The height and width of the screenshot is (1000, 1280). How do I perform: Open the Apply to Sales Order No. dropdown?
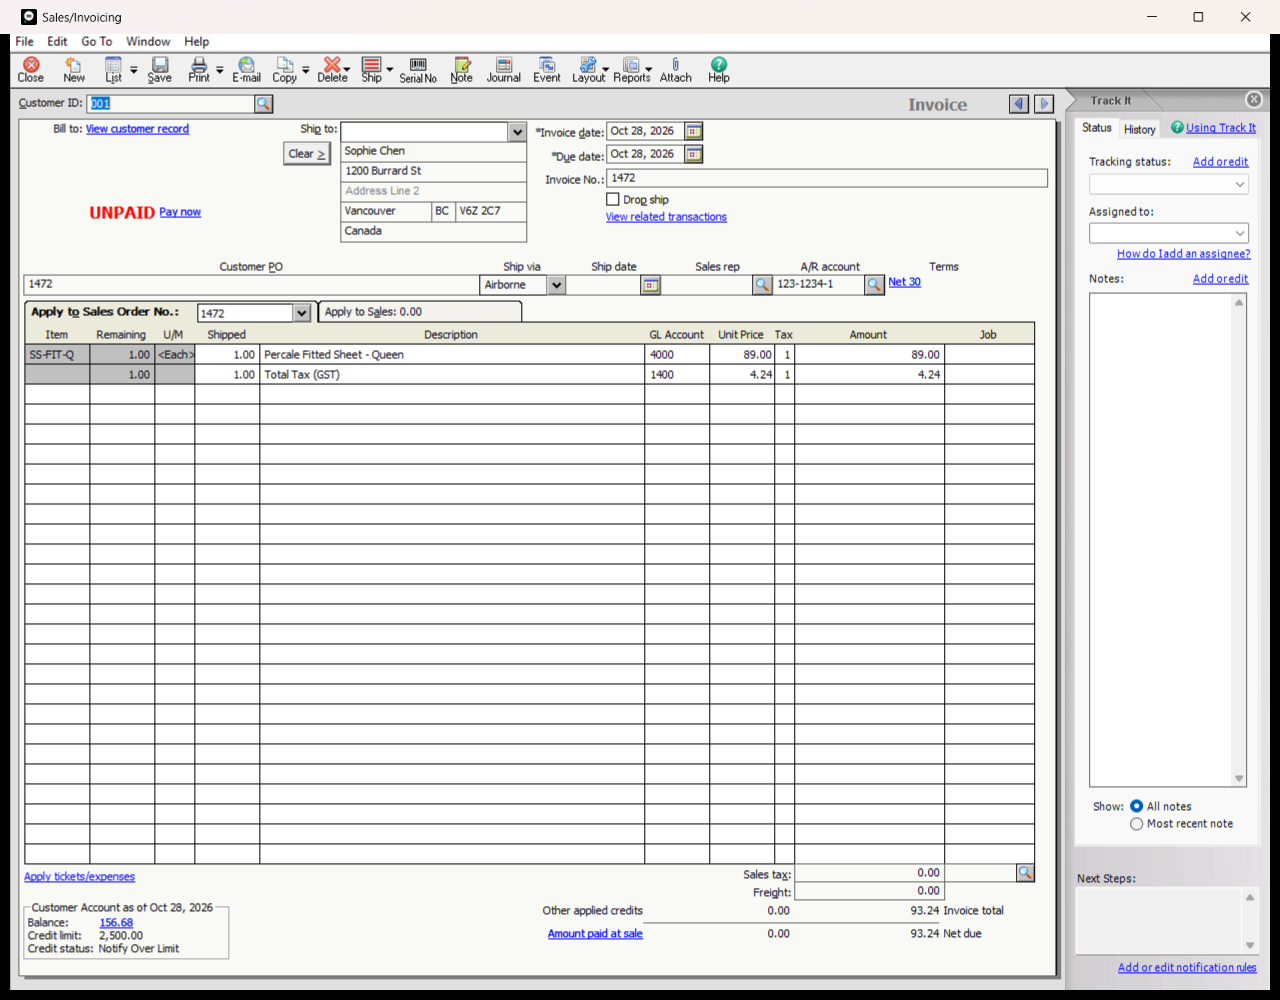tap(302, 313)
